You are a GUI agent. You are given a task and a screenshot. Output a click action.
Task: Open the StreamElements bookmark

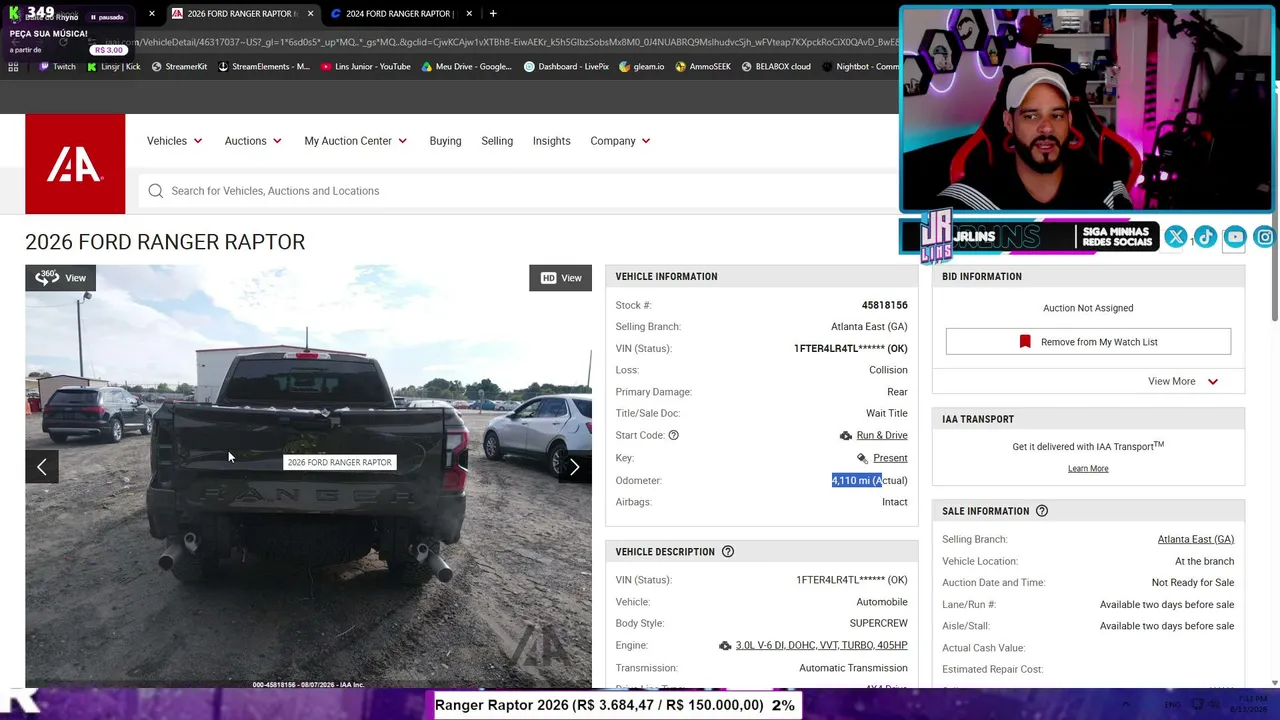pos(263,67)
